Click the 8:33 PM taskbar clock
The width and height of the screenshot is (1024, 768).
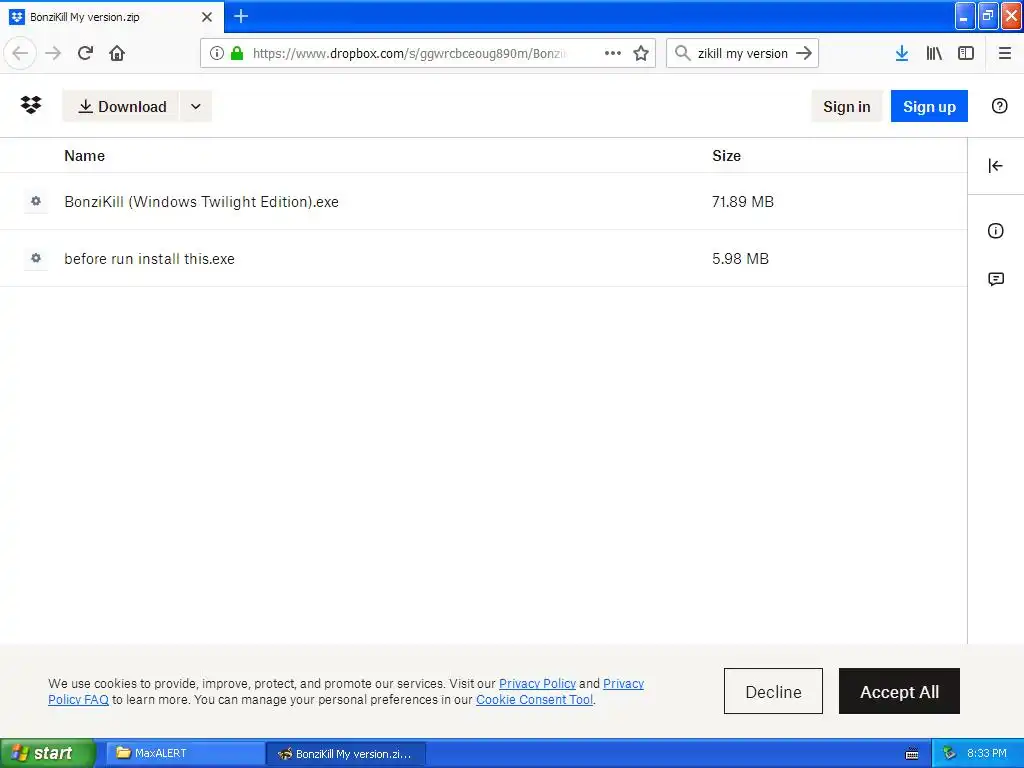tap(987, 753)
